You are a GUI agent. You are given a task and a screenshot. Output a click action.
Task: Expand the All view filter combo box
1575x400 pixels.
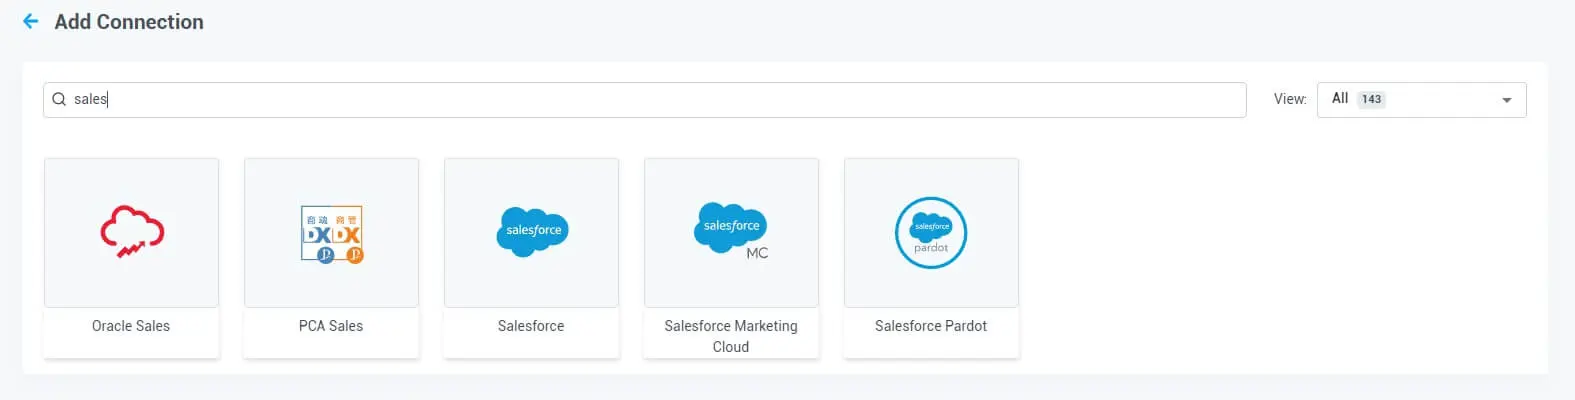[x=1420, y=100]
